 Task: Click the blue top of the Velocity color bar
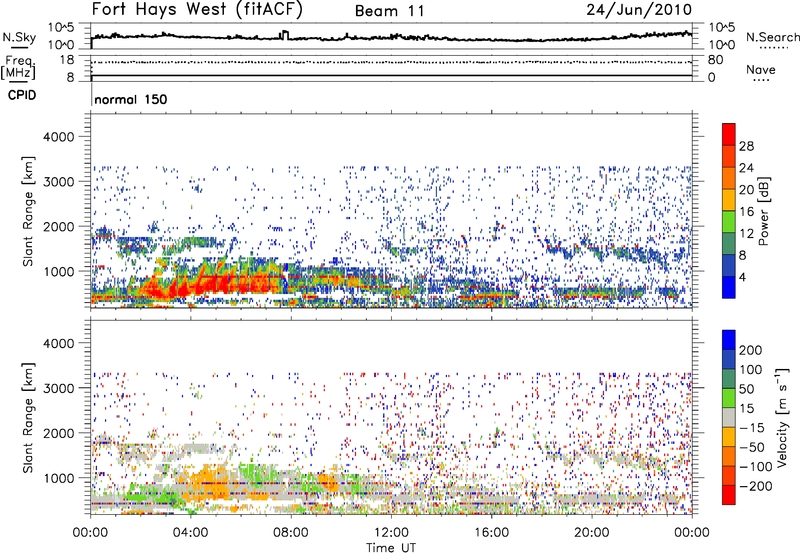(x=729, y=340)
